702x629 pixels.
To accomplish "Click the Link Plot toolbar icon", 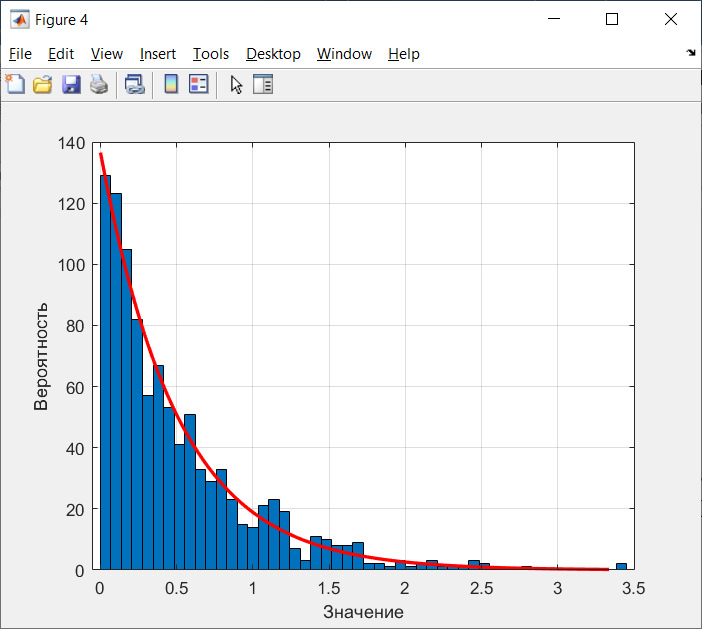I will 135,84.
